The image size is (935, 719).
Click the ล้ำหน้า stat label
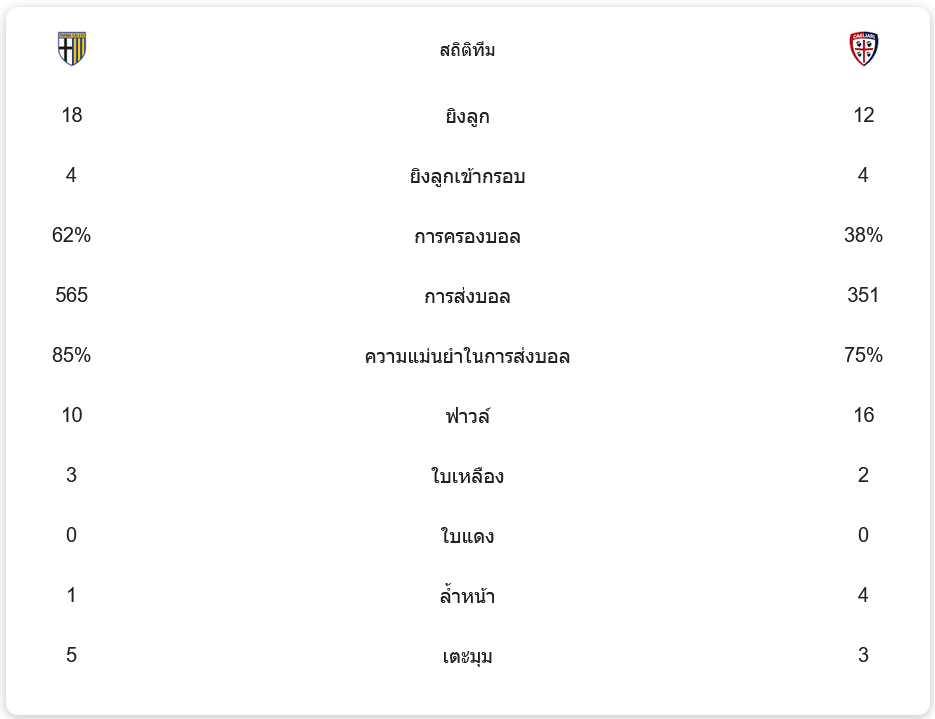coord(468,596)
